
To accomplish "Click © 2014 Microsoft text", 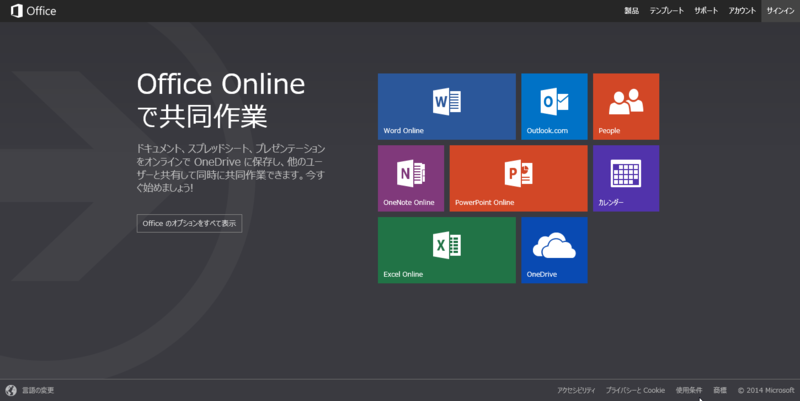I will point(766,390).
